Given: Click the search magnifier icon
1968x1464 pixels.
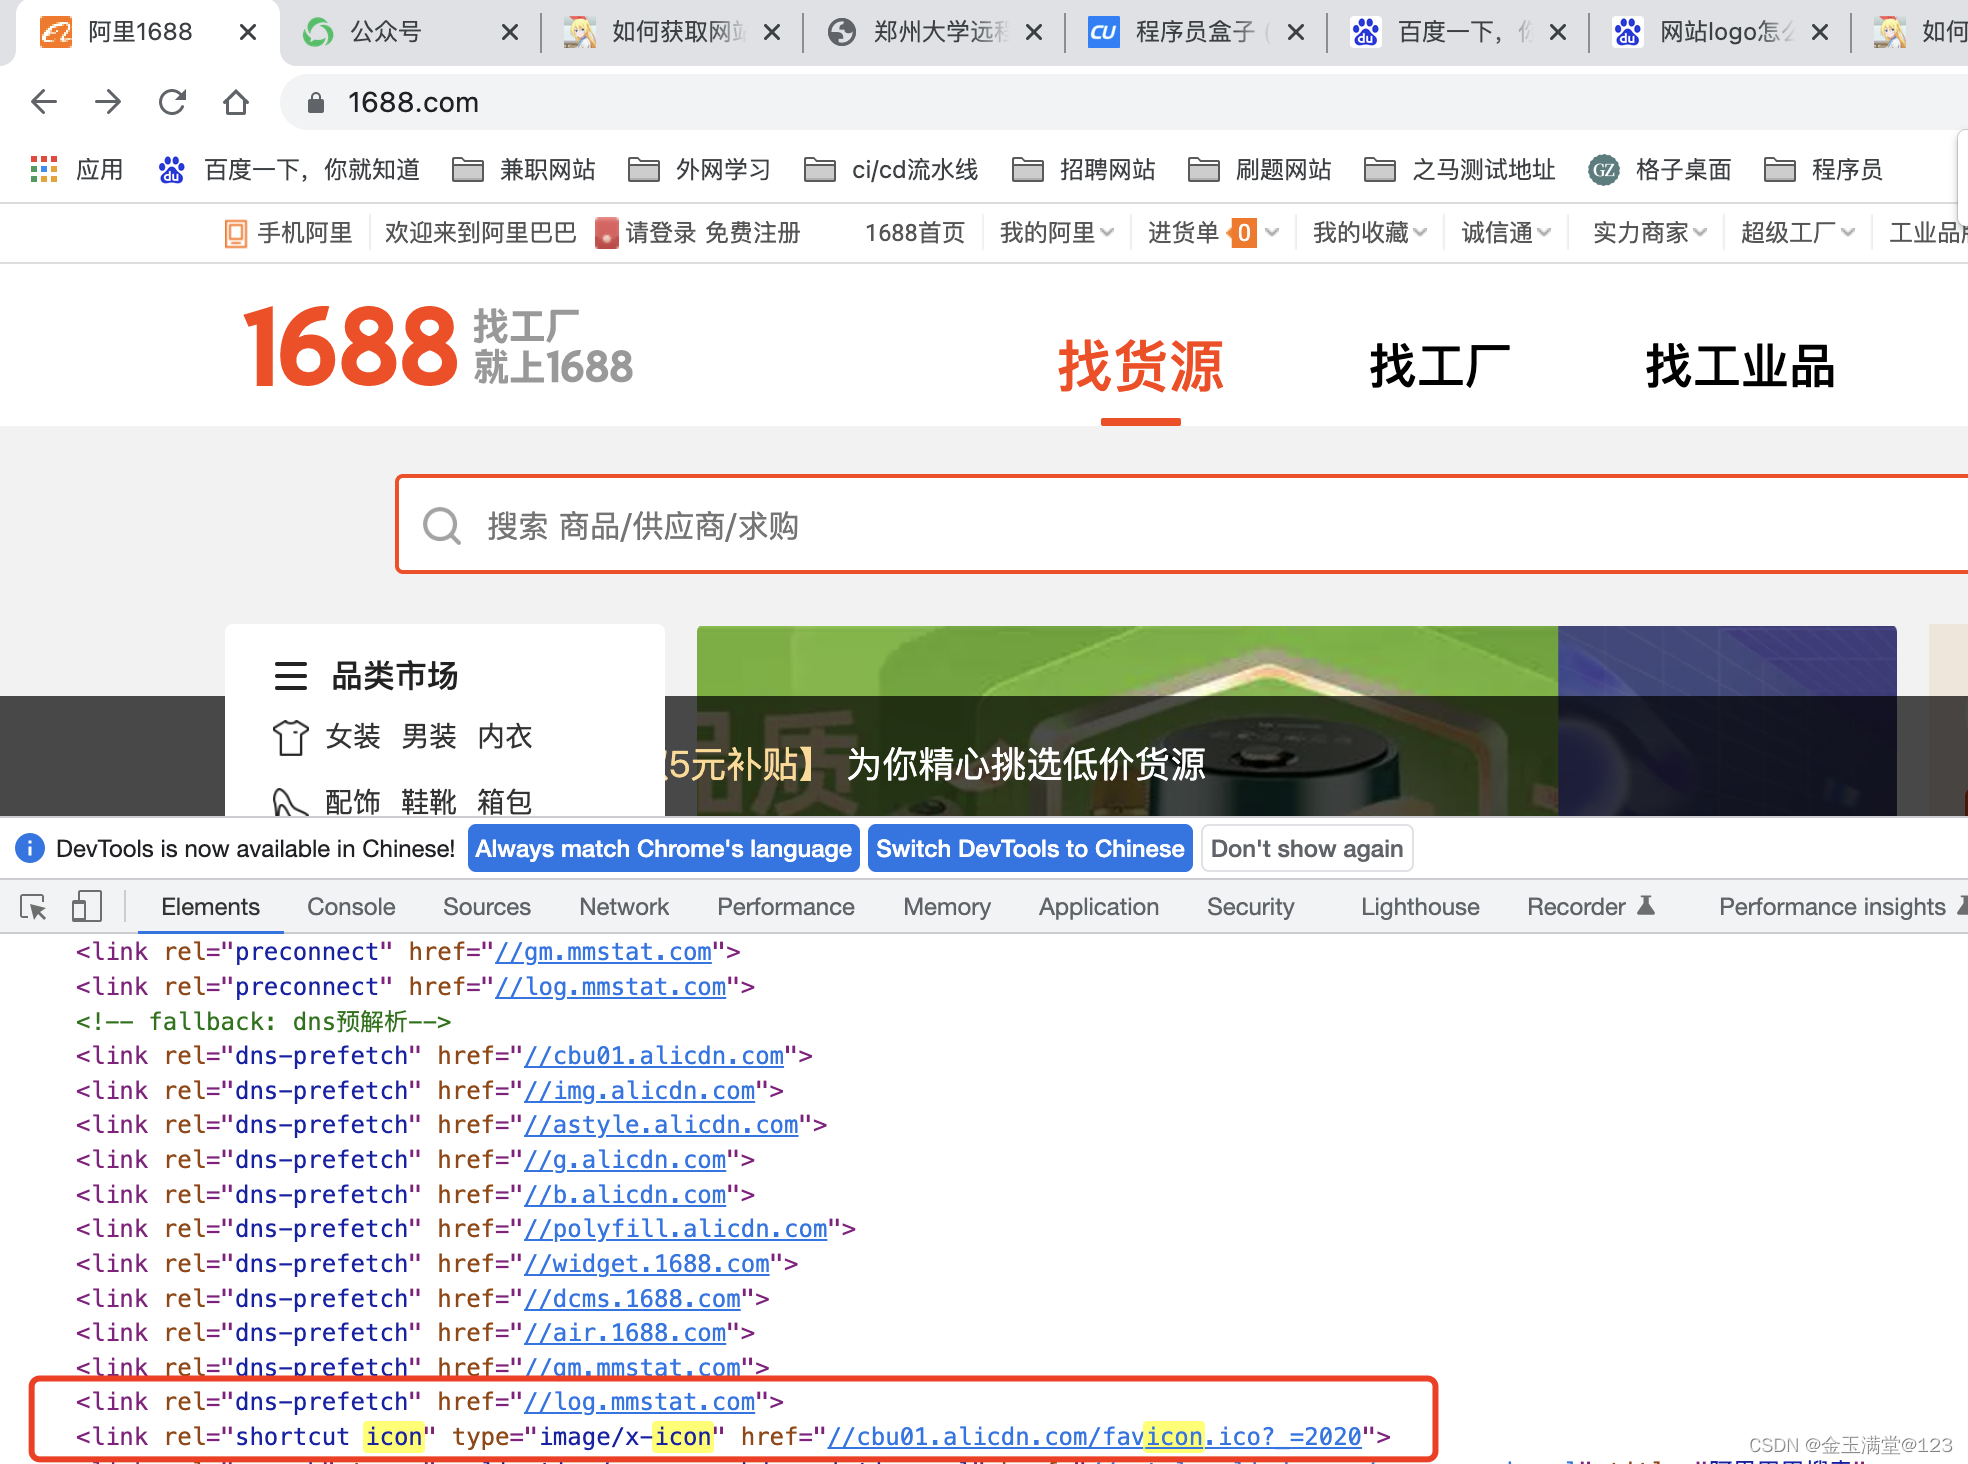Looking at the screenshot, I should click(441, 526).
